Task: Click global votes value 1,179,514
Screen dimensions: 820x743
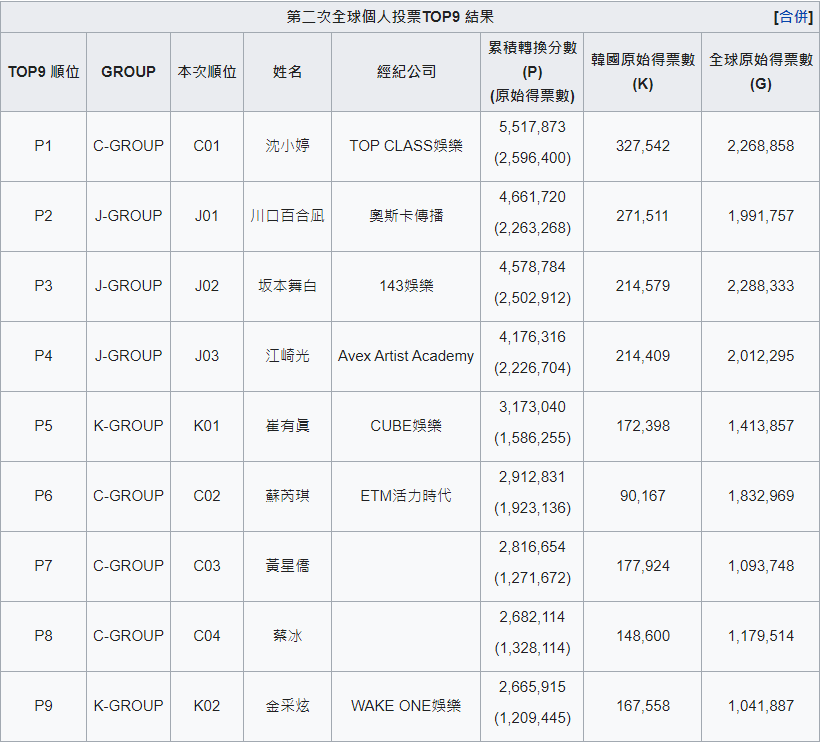Action: [761, 636]
